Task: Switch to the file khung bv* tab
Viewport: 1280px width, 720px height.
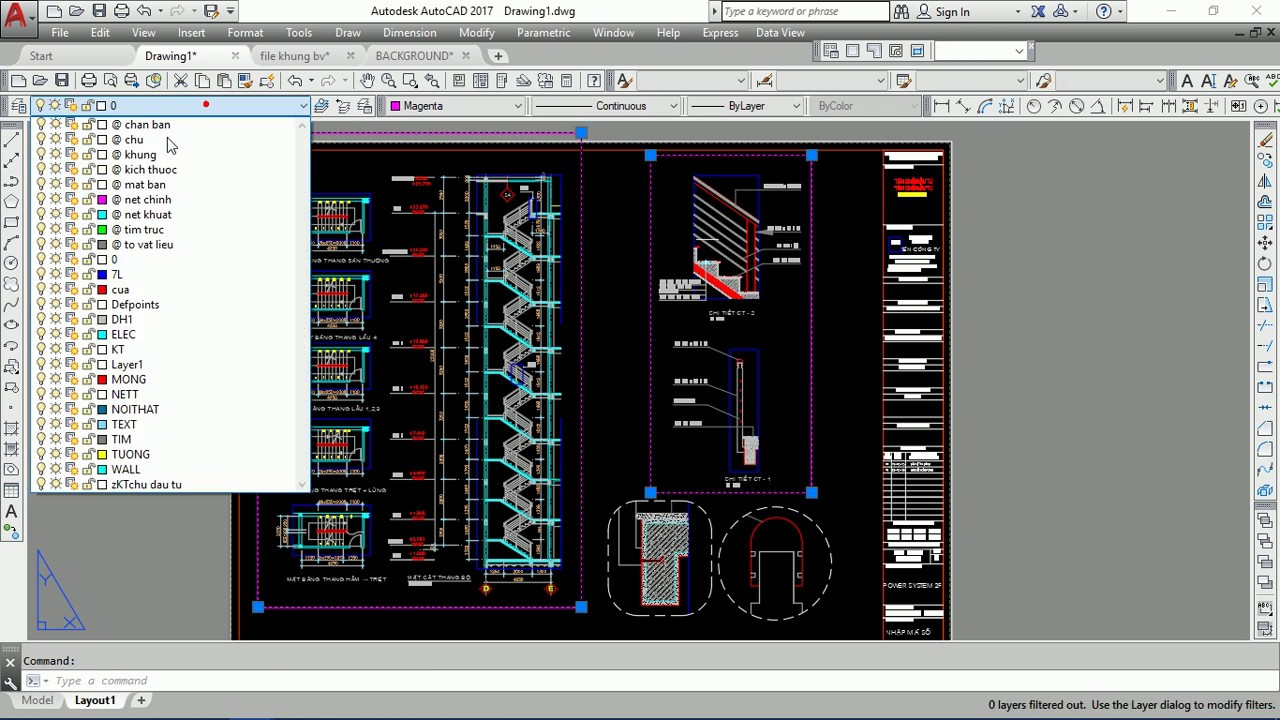Action: (294, 56)
